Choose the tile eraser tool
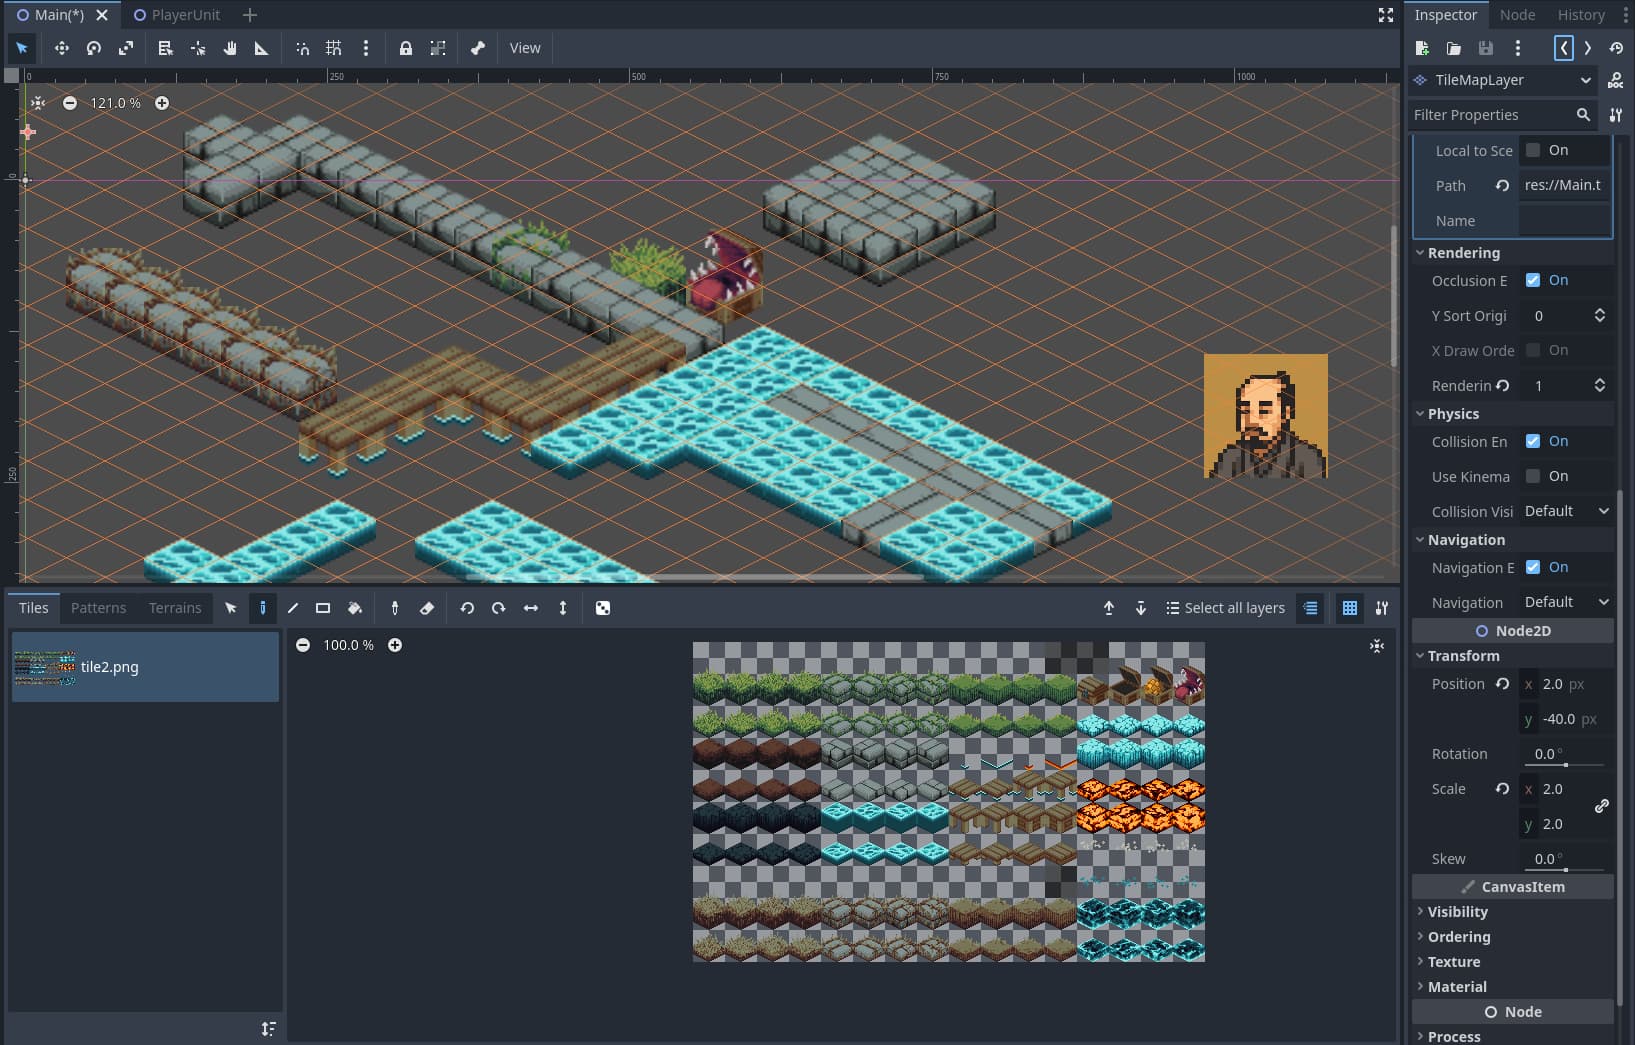1635x1045 pixels. pyautogui.click(x=427, y=608)
